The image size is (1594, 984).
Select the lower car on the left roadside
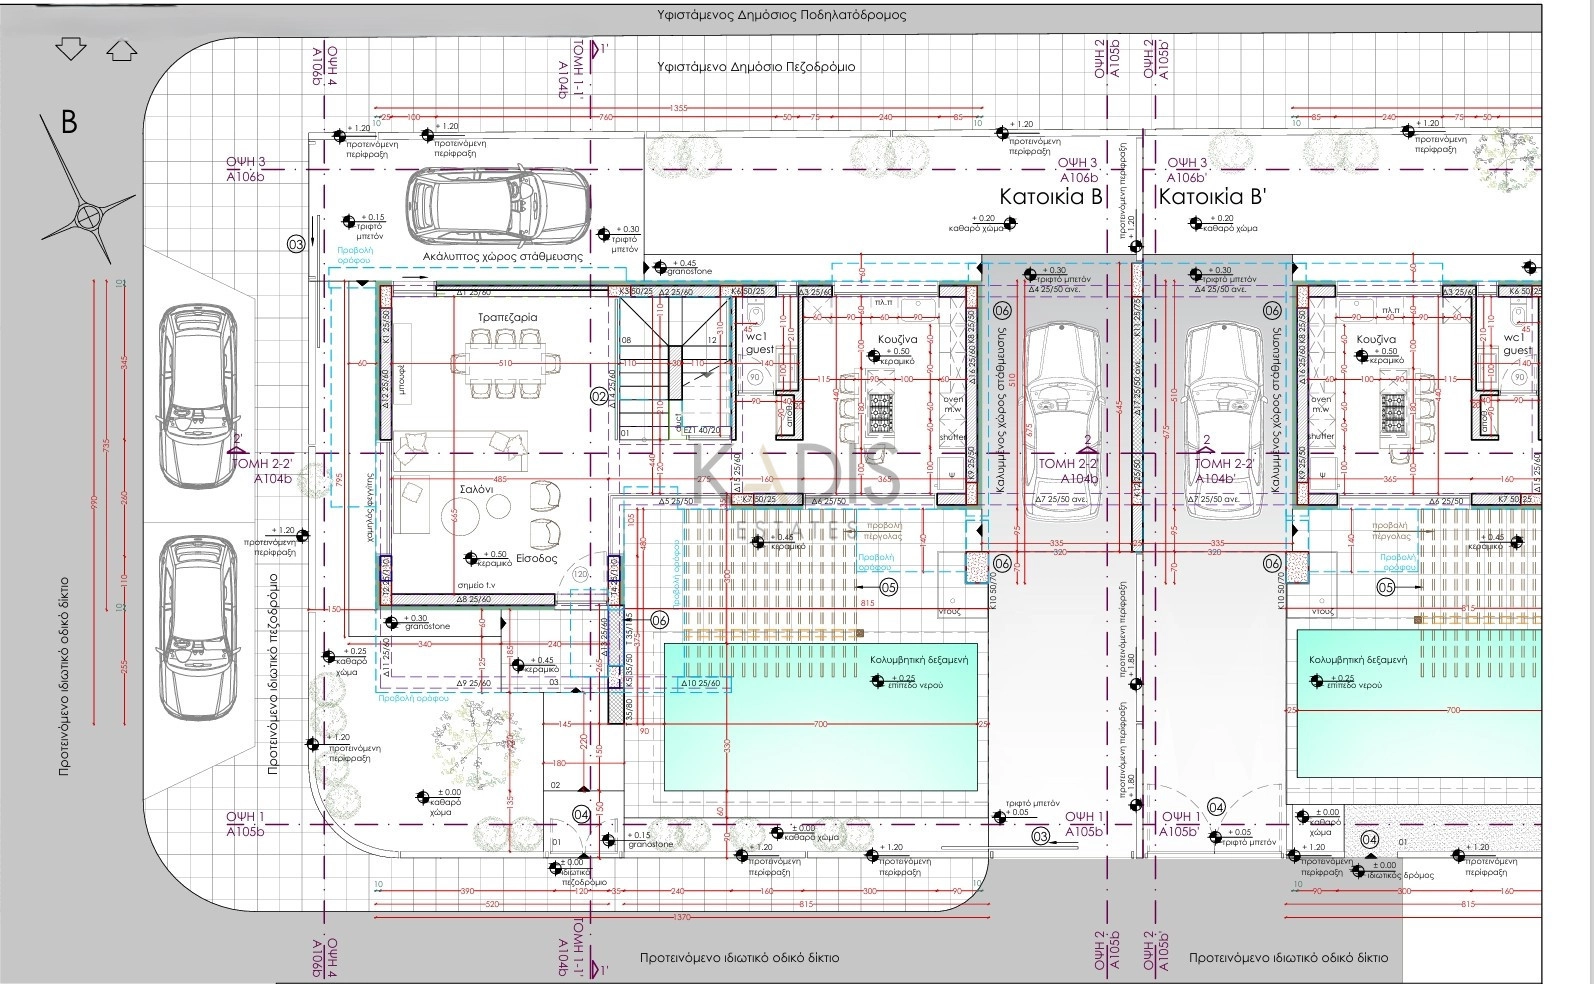click(196, 626)
